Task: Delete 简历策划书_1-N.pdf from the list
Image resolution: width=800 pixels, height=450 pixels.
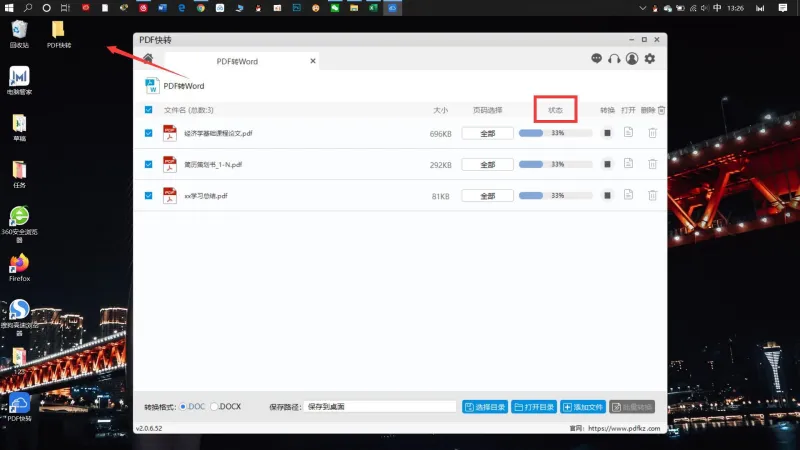Action: tap(653, 164)
